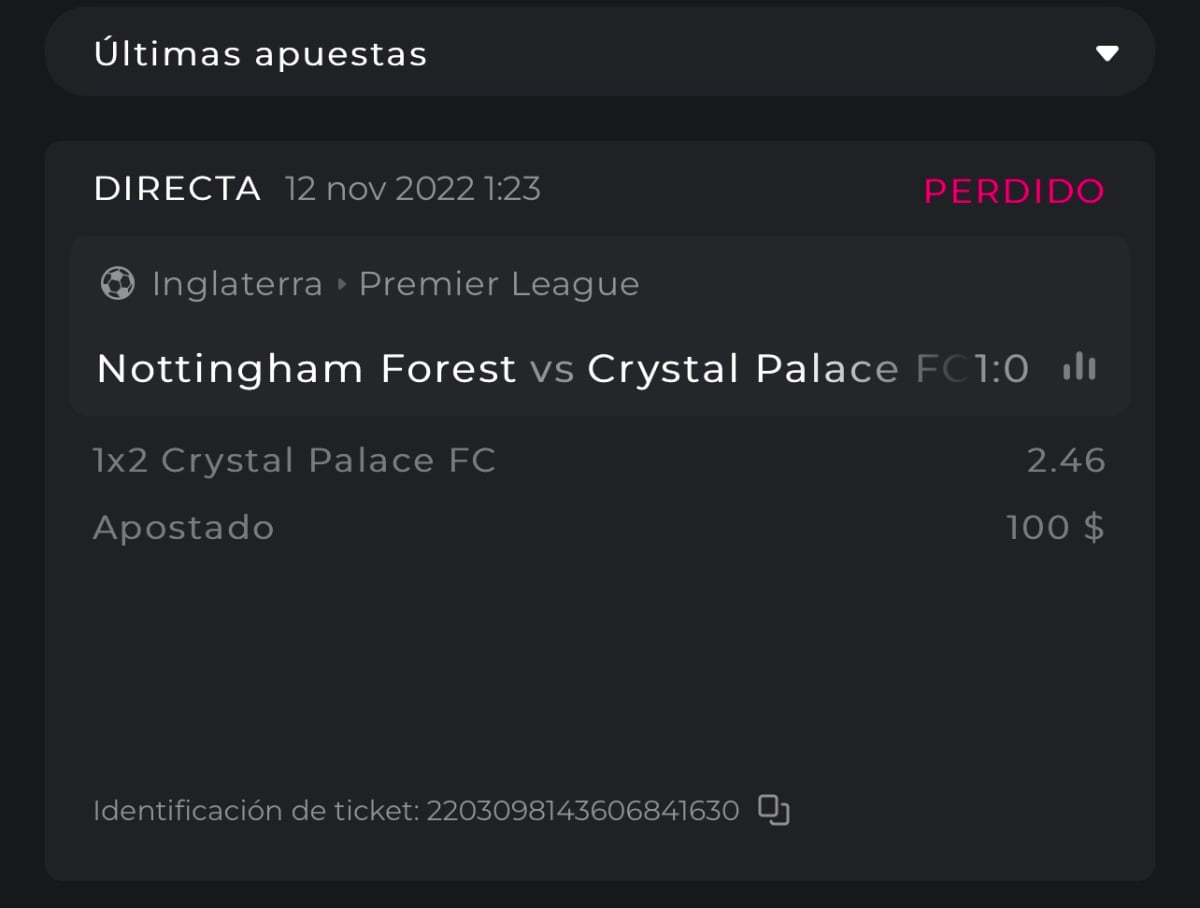Select the ticket number 2203098143606841630
1200x908 pixels.
[x=582, y=810]
